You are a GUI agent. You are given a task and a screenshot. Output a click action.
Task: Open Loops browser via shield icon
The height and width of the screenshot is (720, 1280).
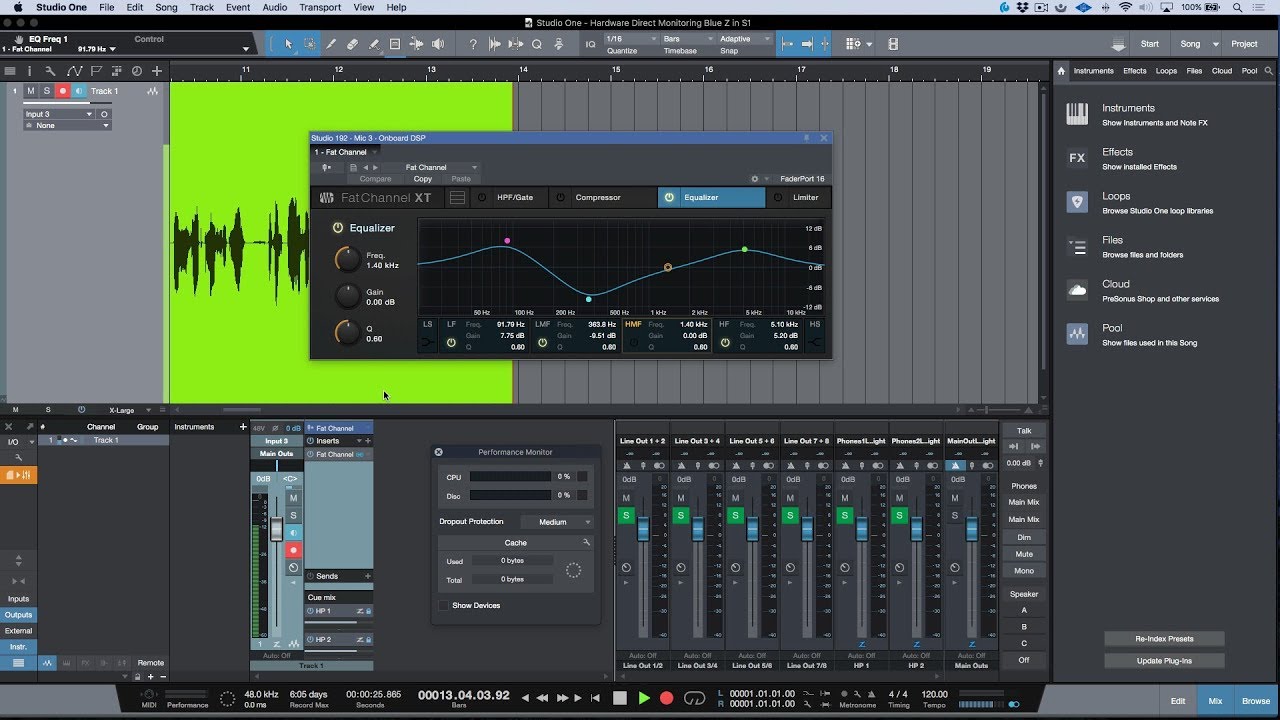(x=1077, y=202)
